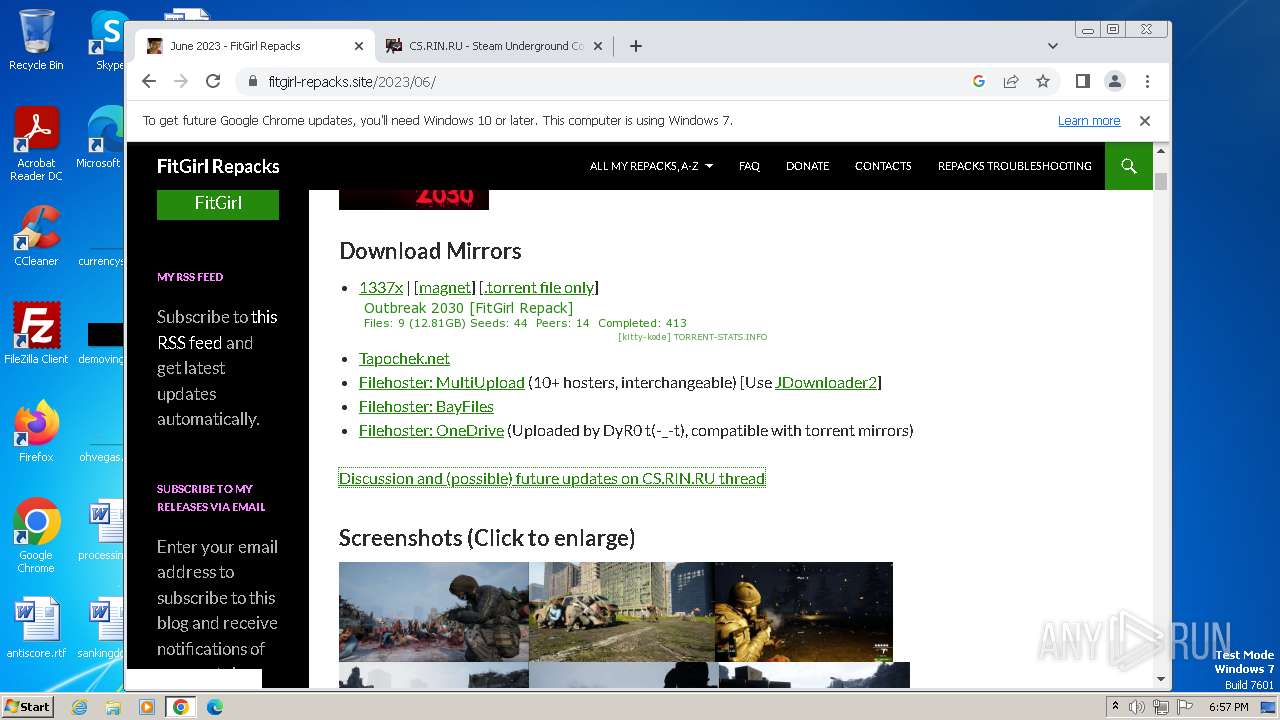Click the RSS feed 'this' link
Screen dimensions: 1280x720
[x=264, y=316]
